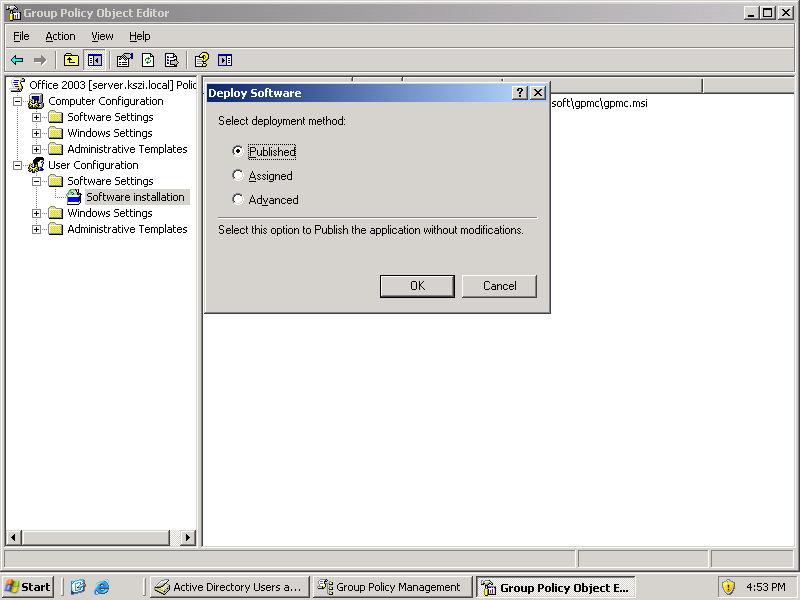
Task: Confirm deployment with the OK button
Action: click(x=417, y=286)
